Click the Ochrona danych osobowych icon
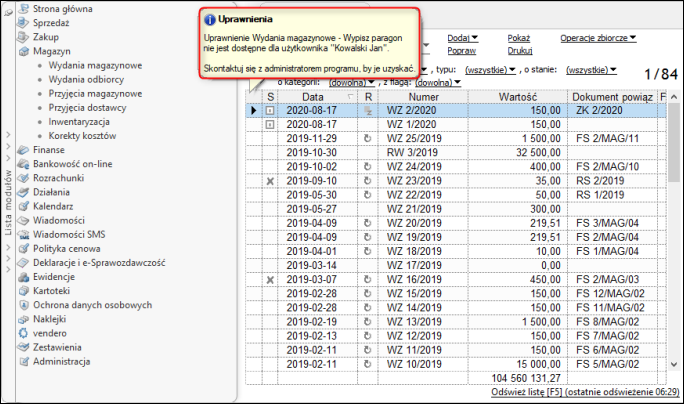The image size is (684, 404). [24, 305]
